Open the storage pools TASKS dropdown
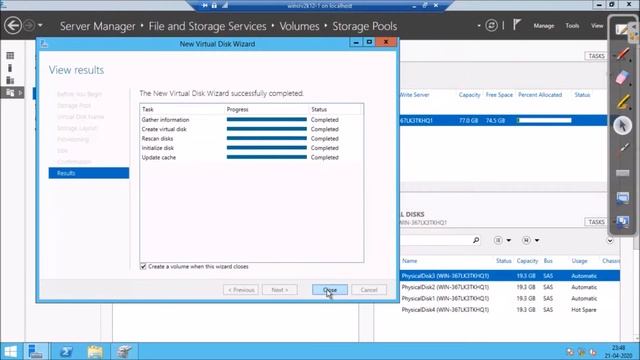Viewport: 640px width, 360px height. click(x=596, y=56)
